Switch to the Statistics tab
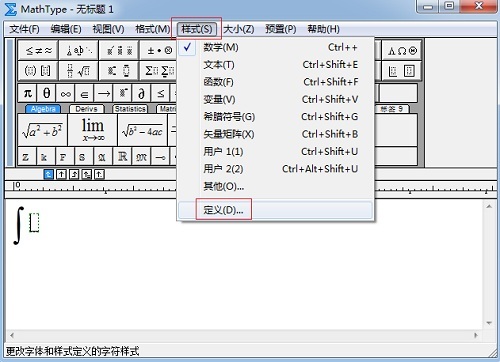Viewport: 500px width, 362px height. pyautogui.click(x=130, y=109)
